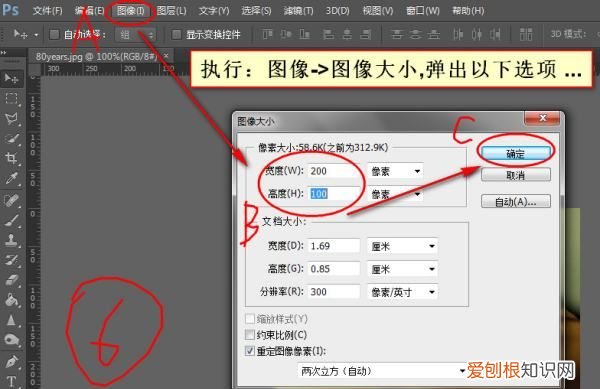Open the View (视图) menu
Screen dimensions: 600x389
pos(378,11)
